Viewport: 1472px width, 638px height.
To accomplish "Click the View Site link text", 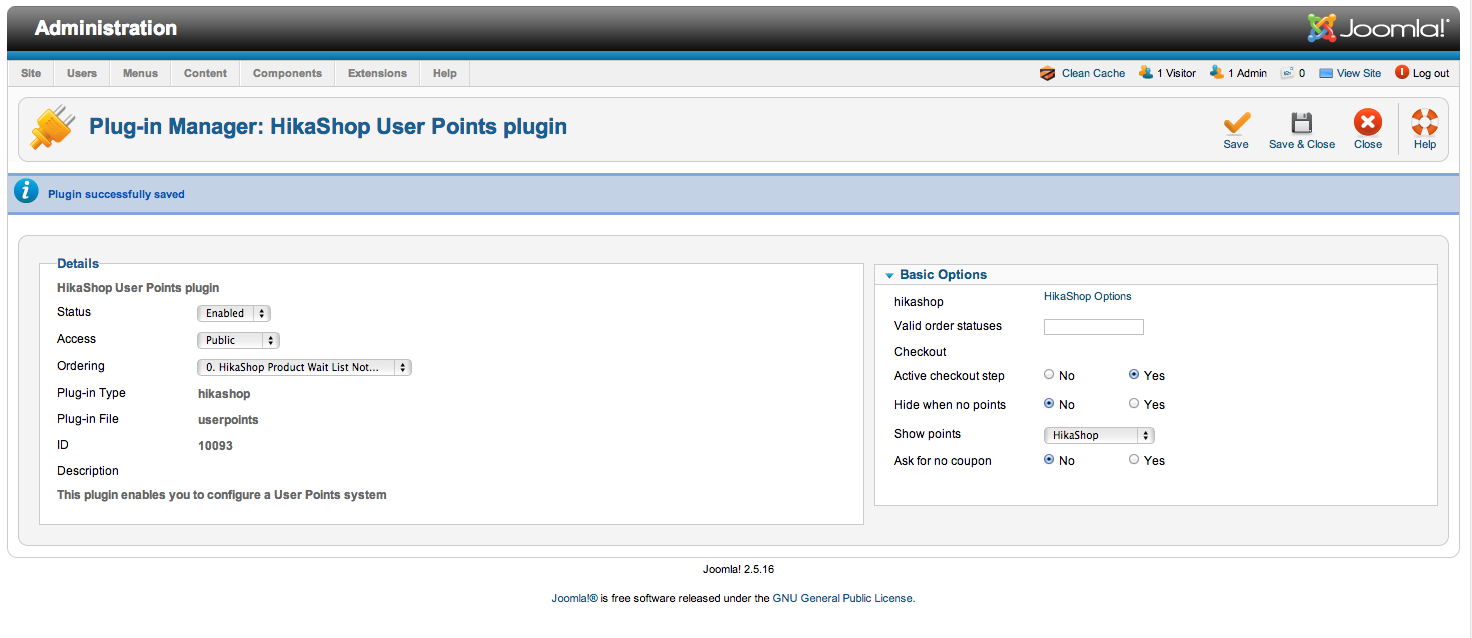I will [1359, 73].
